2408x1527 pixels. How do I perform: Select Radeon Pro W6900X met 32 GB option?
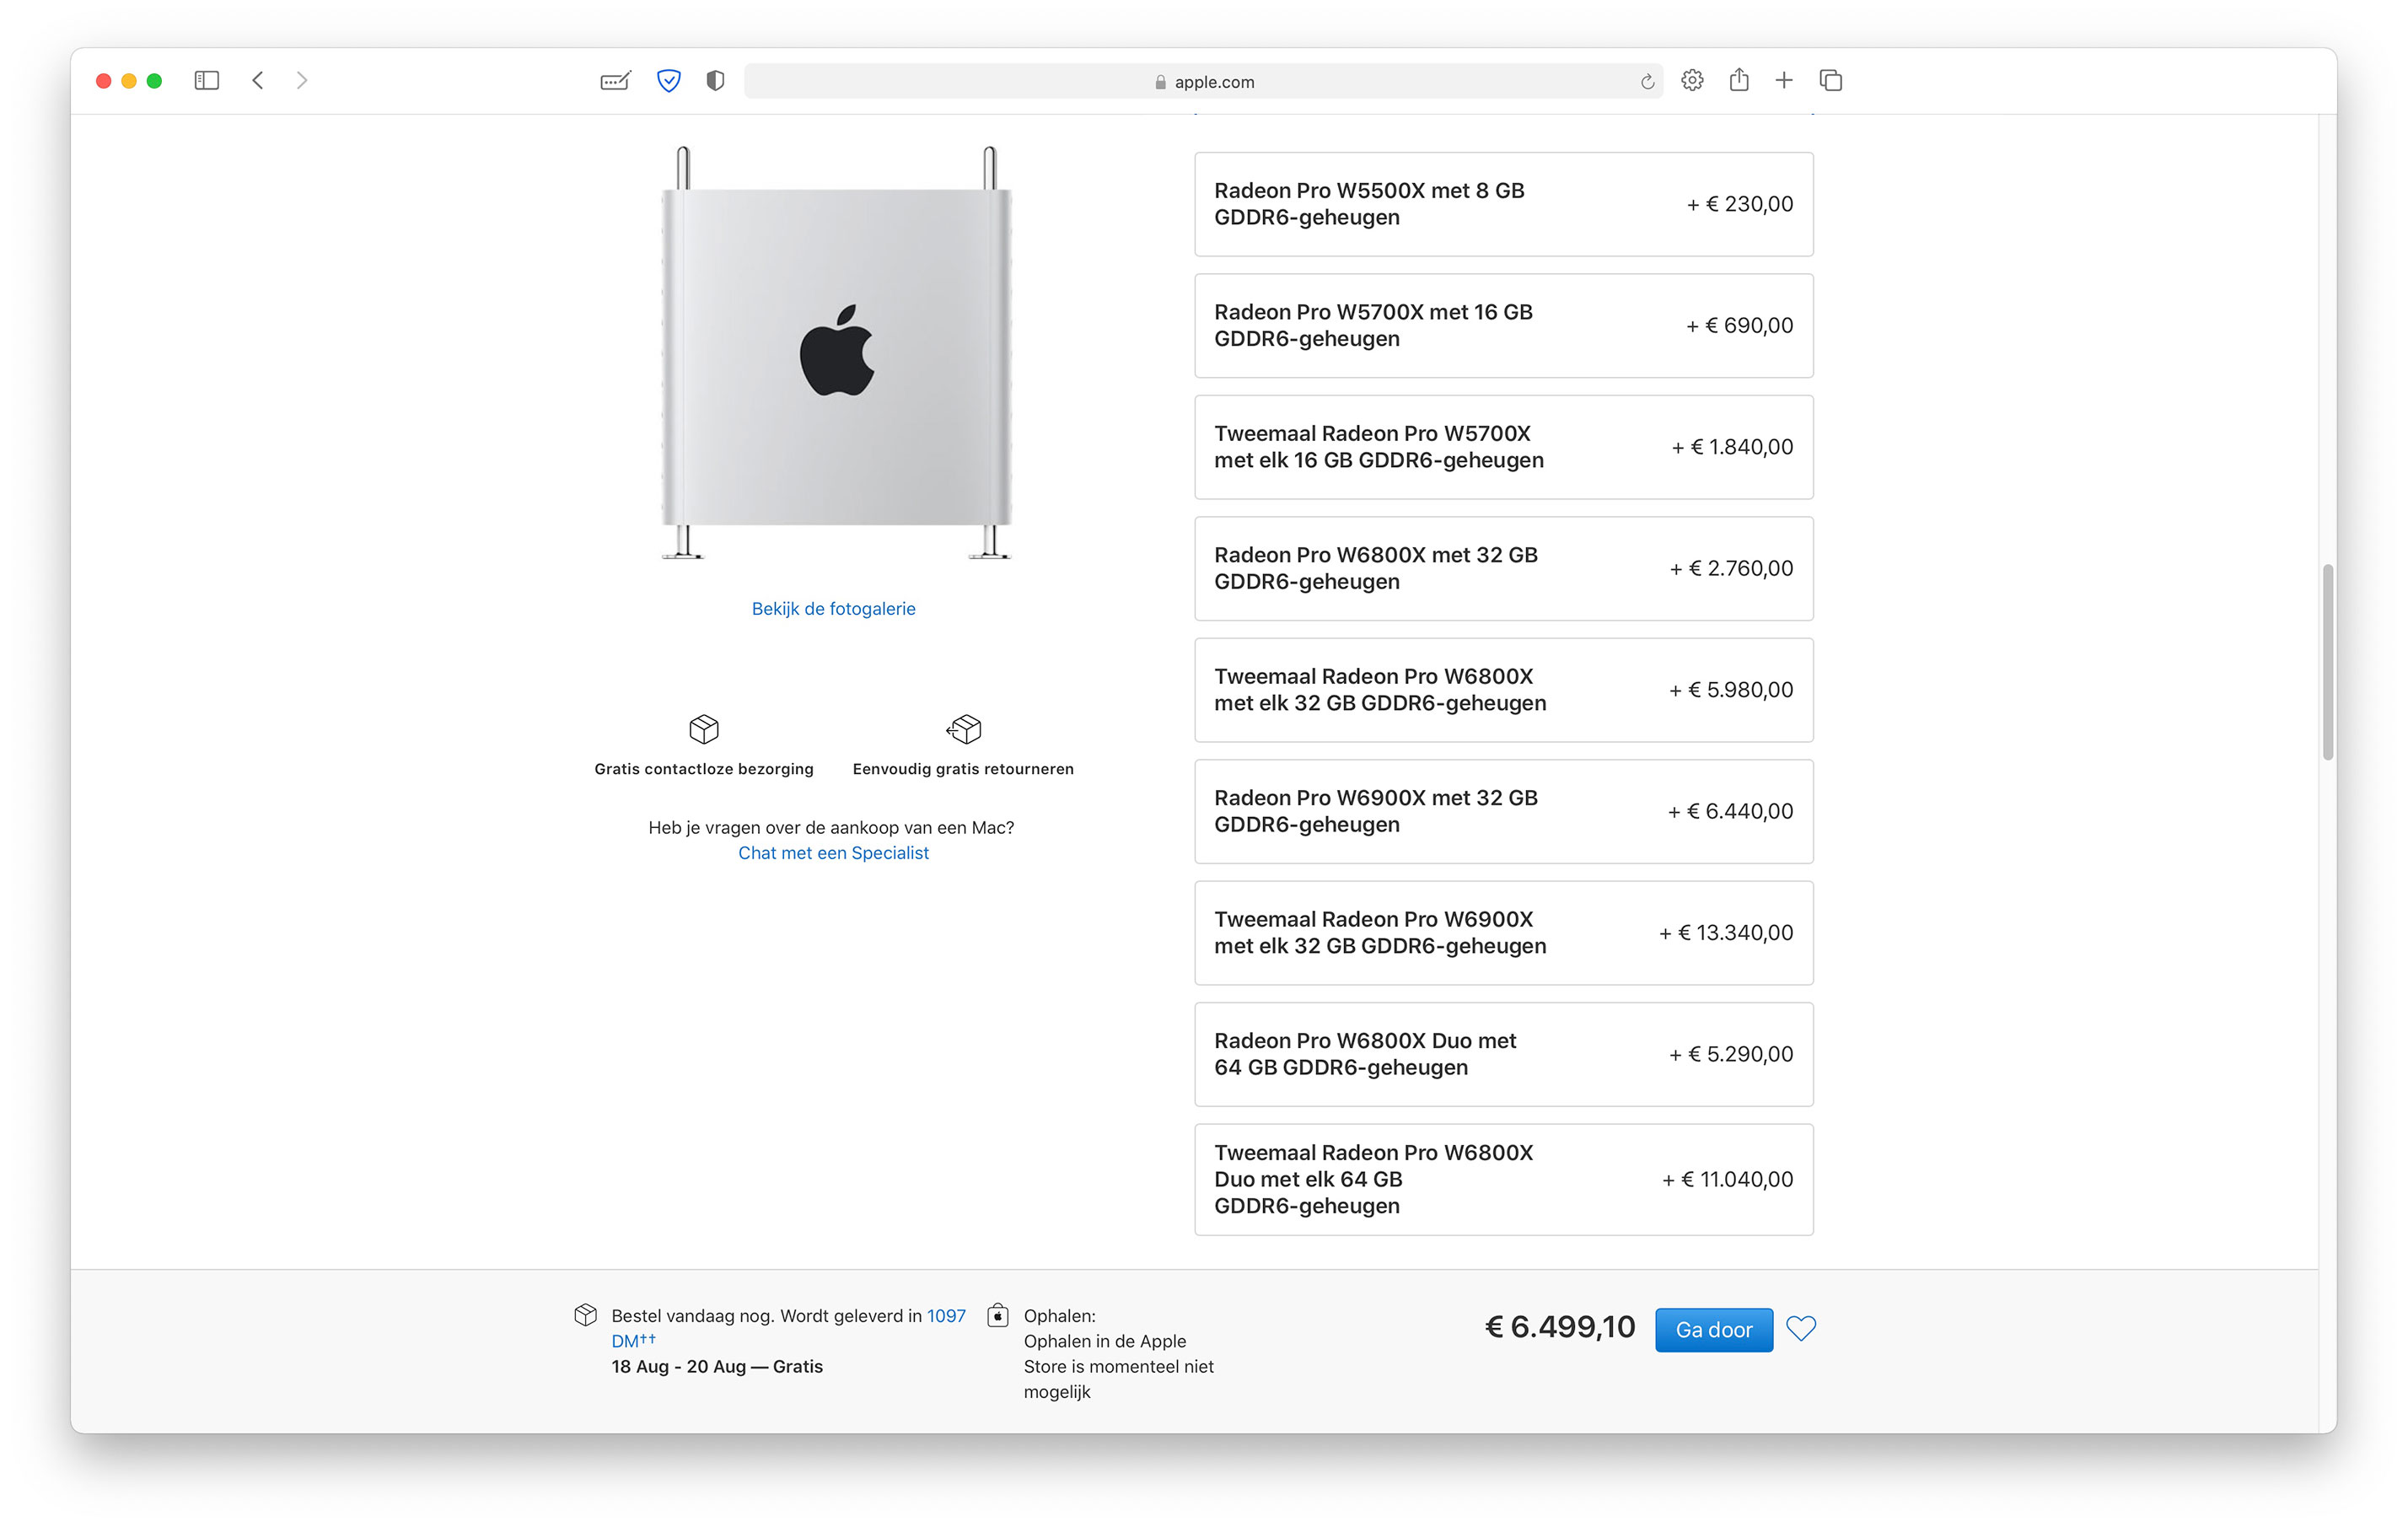tap(1503, 812)
